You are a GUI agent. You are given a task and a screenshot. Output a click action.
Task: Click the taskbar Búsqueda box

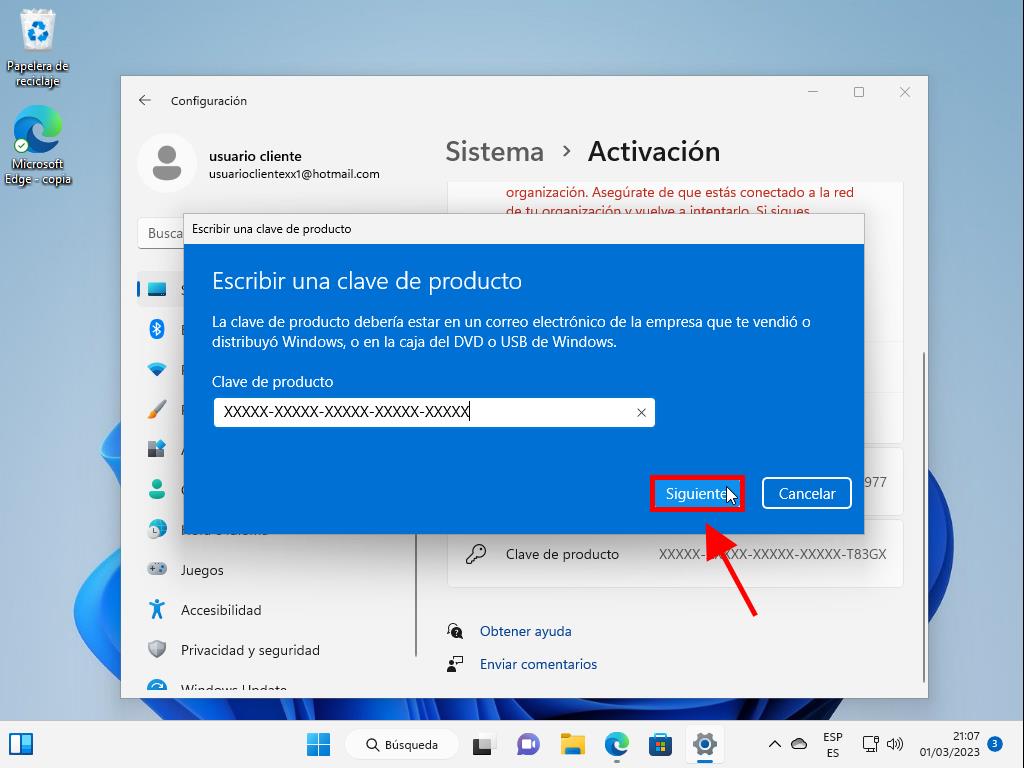(x=402, y=745)
